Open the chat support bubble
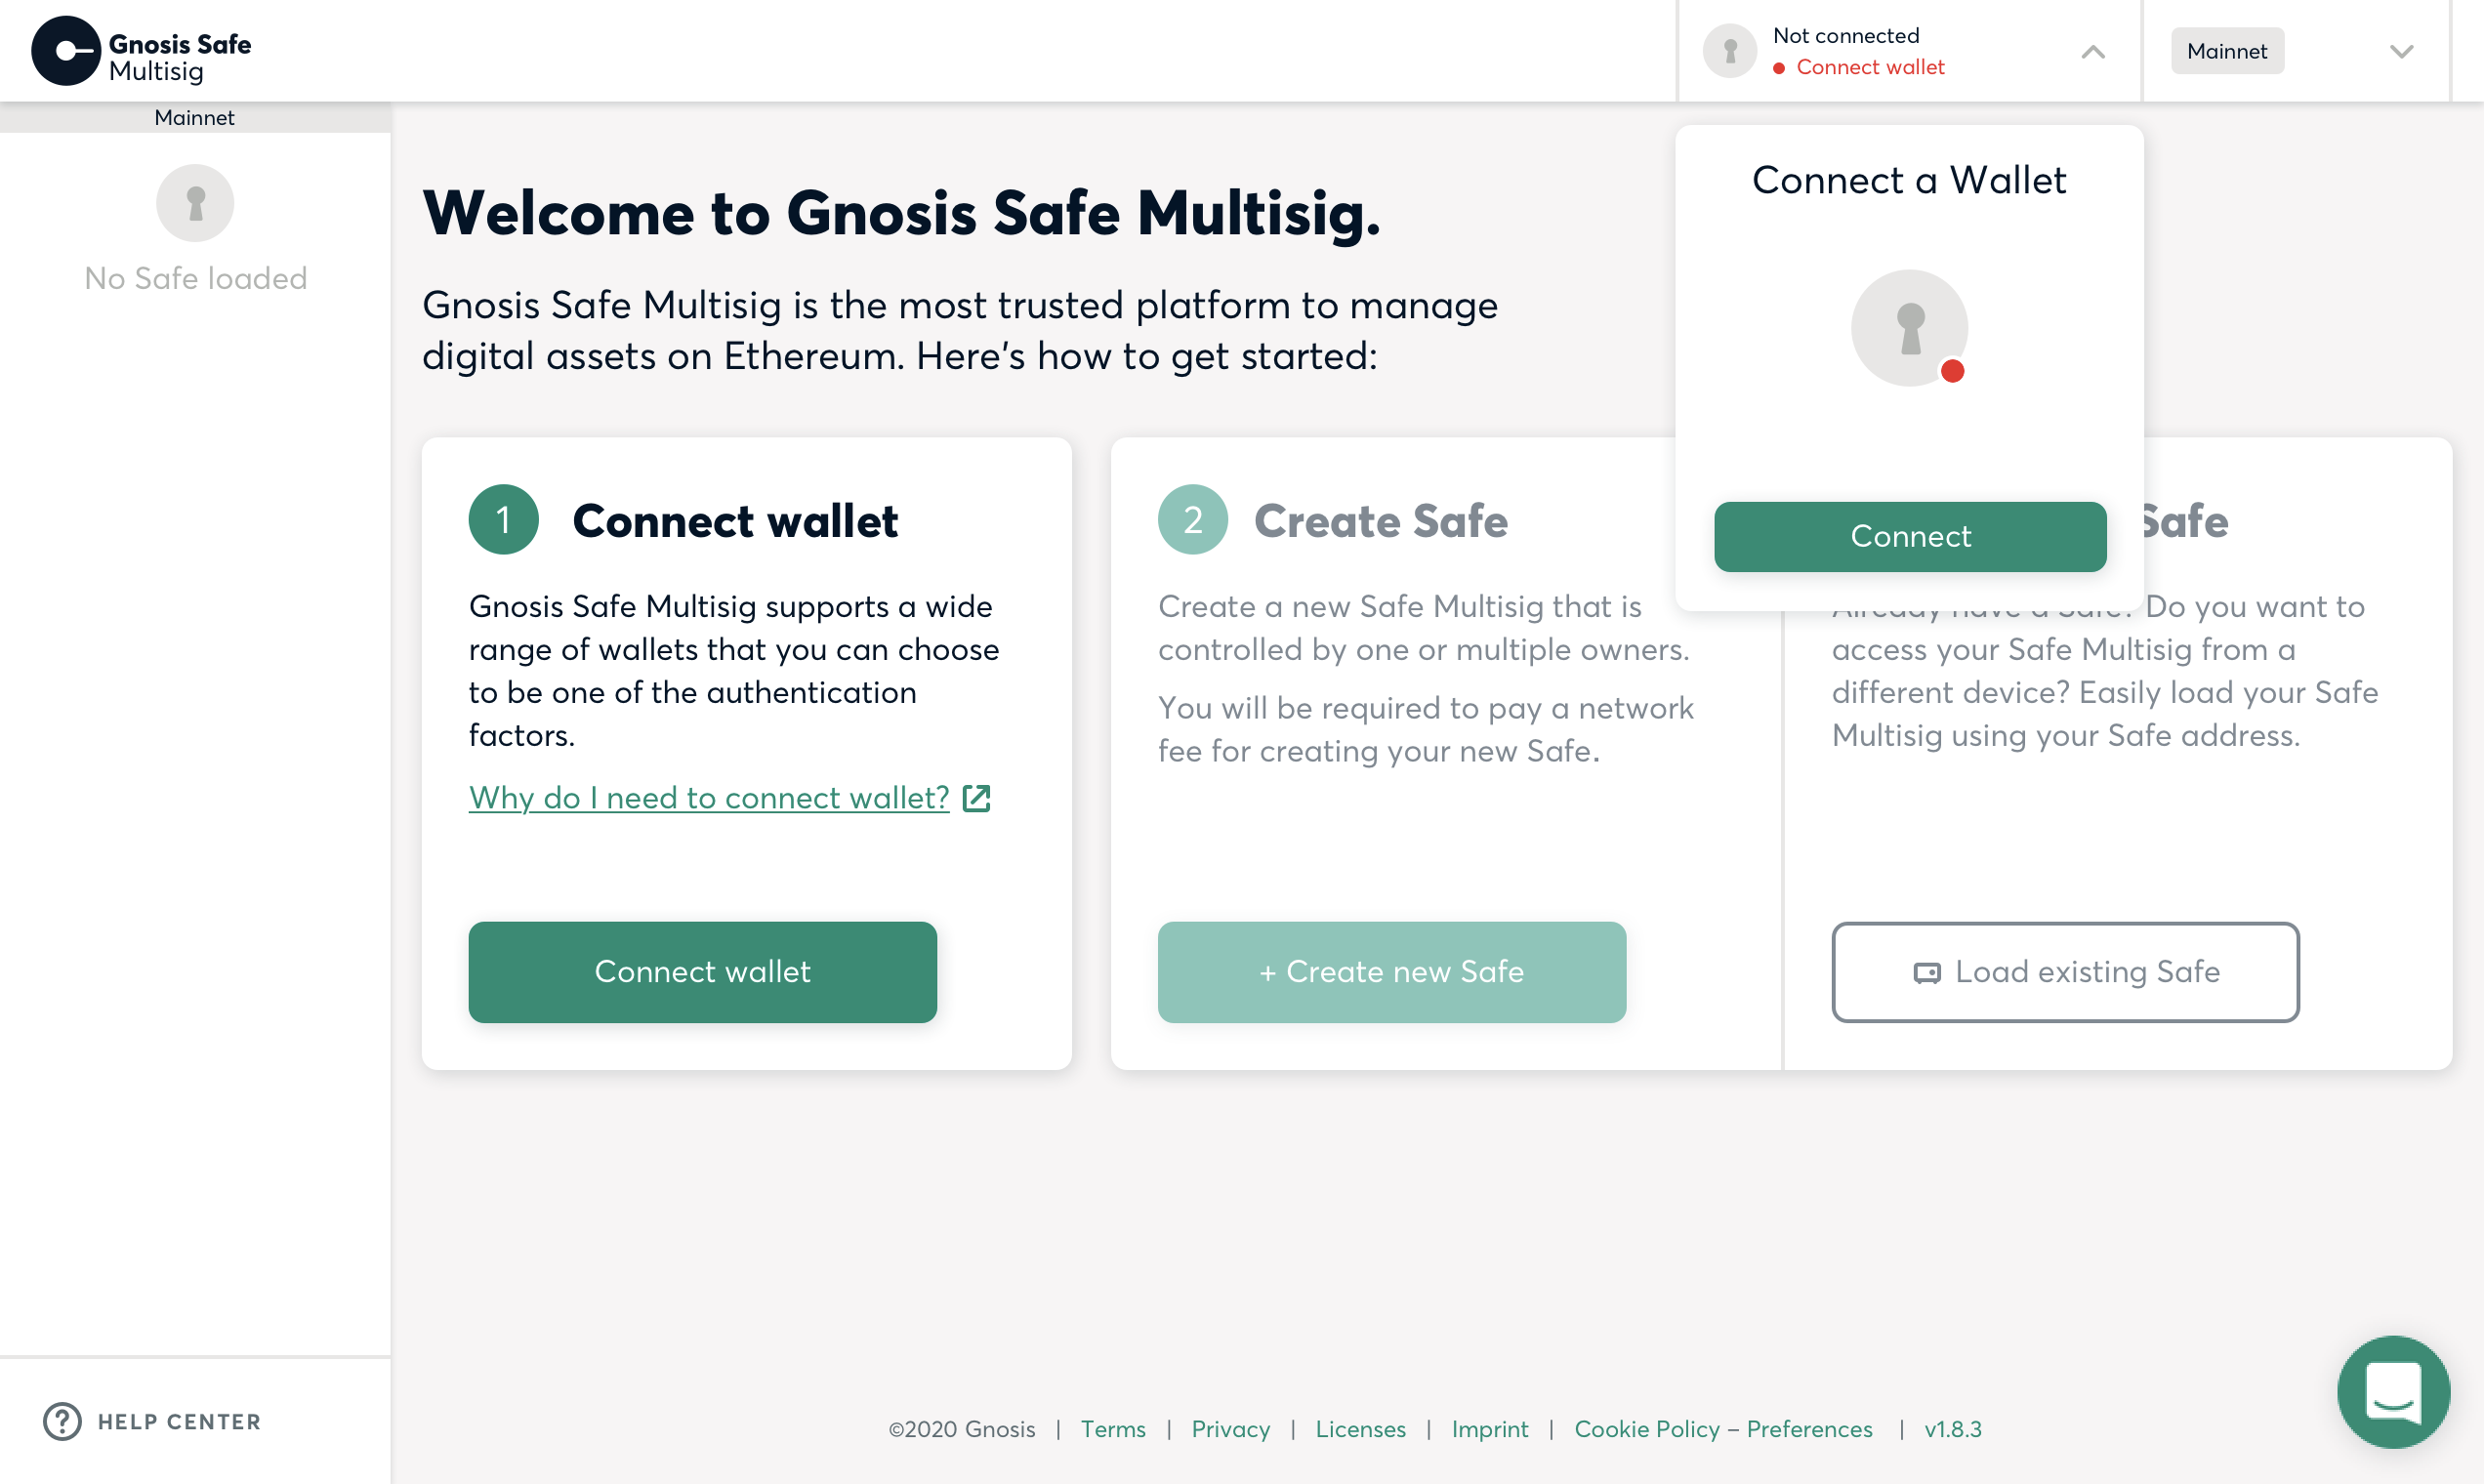Screen dimensions: 2484x1484 click(x=2393, y=1392)
